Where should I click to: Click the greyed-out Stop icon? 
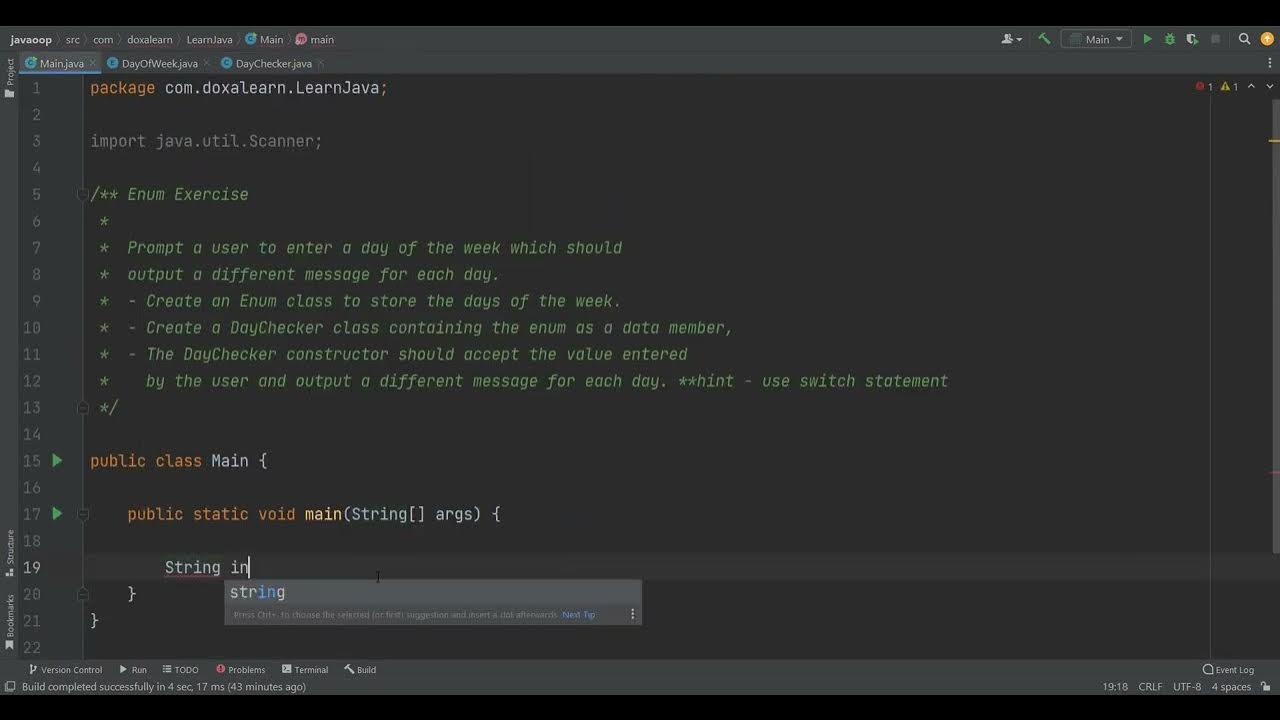[1215, 39]
